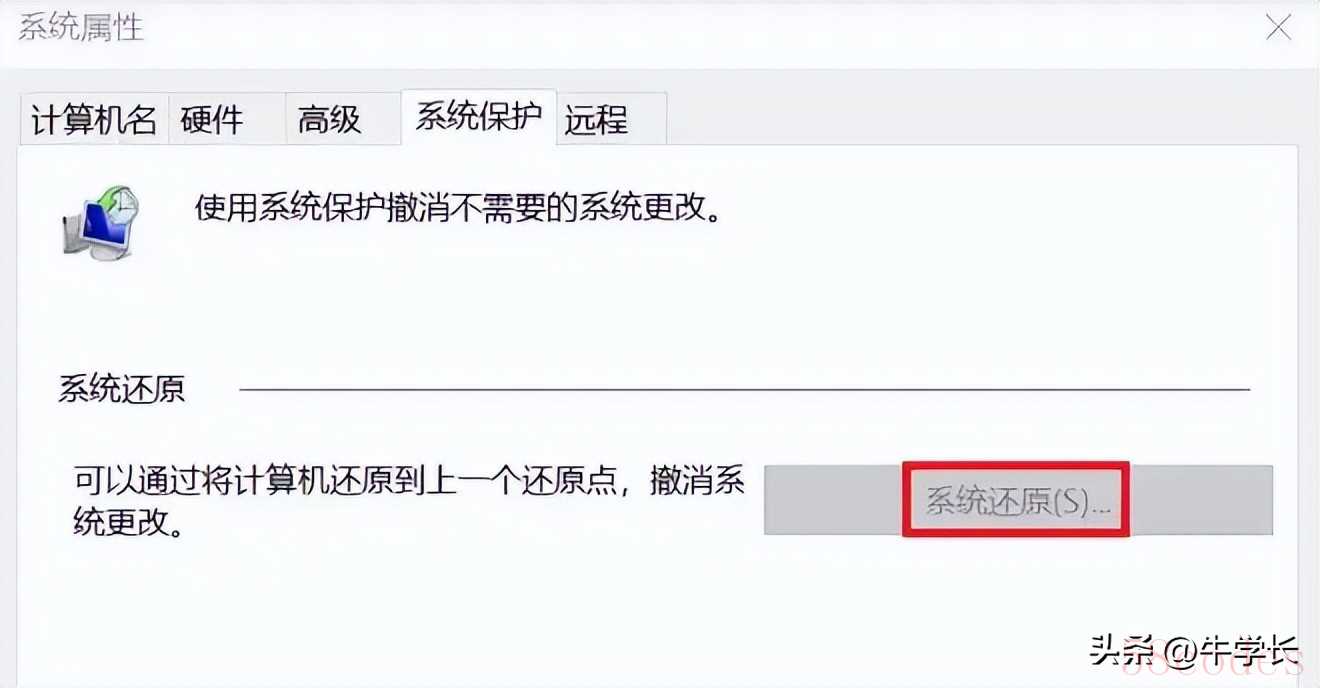The width and height of the screenshot is (1320, 688).
Task: Click the 统更改。 second line of text
Action: pos(130,523)
